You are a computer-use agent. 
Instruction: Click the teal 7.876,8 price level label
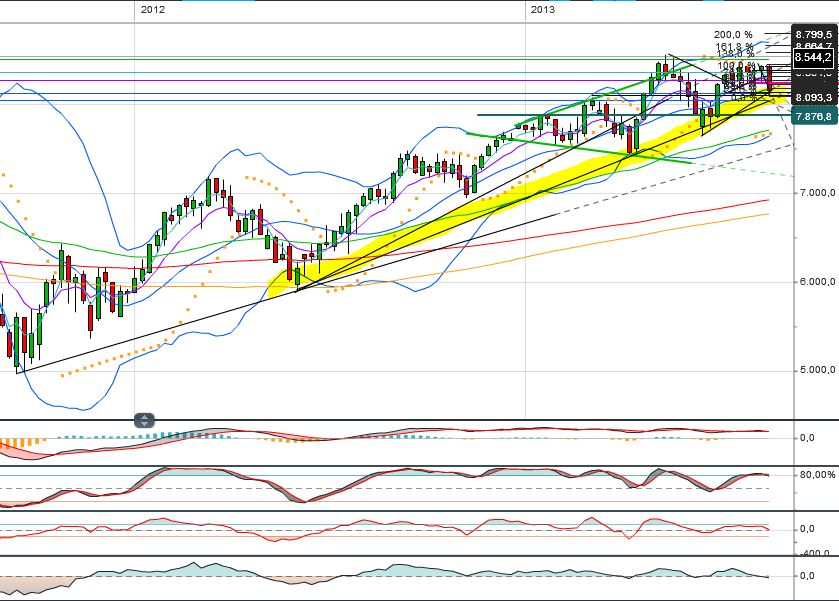coord(813,116)
